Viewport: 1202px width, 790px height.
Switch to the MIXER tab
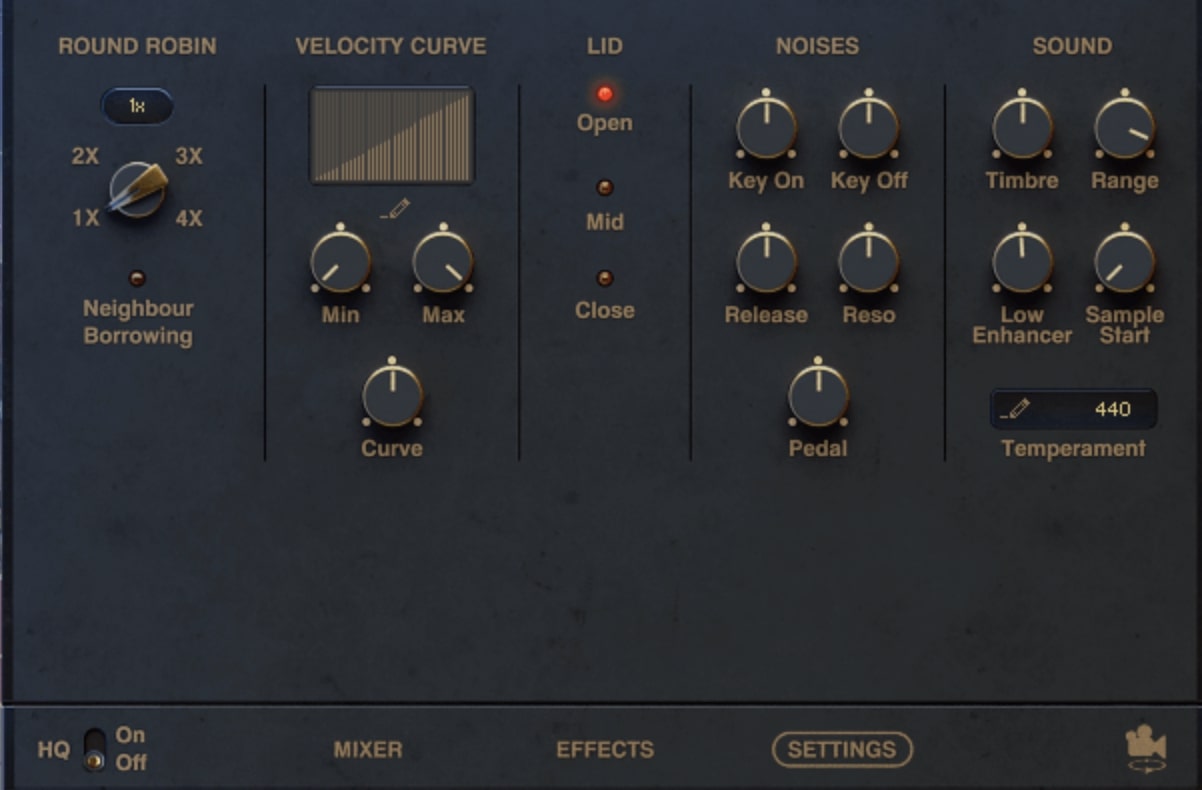[368, 749]
